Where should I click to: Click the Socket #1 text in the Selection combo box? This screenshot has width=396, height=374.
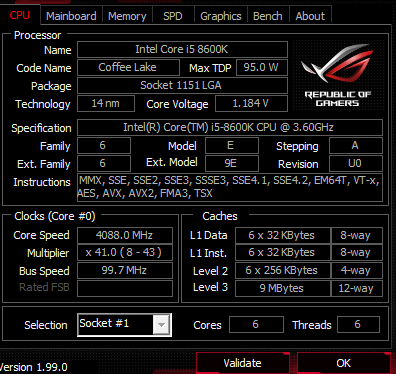tap(104, 323)
